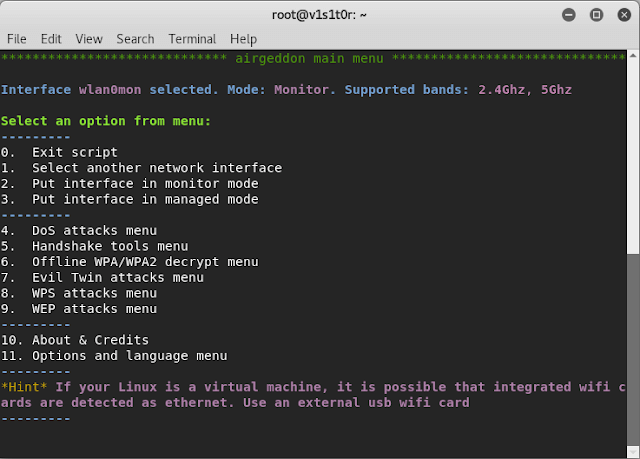Open the Search menu
This screenshot has height=459, width=640.
pyautogui.click(x=135, y=38)
